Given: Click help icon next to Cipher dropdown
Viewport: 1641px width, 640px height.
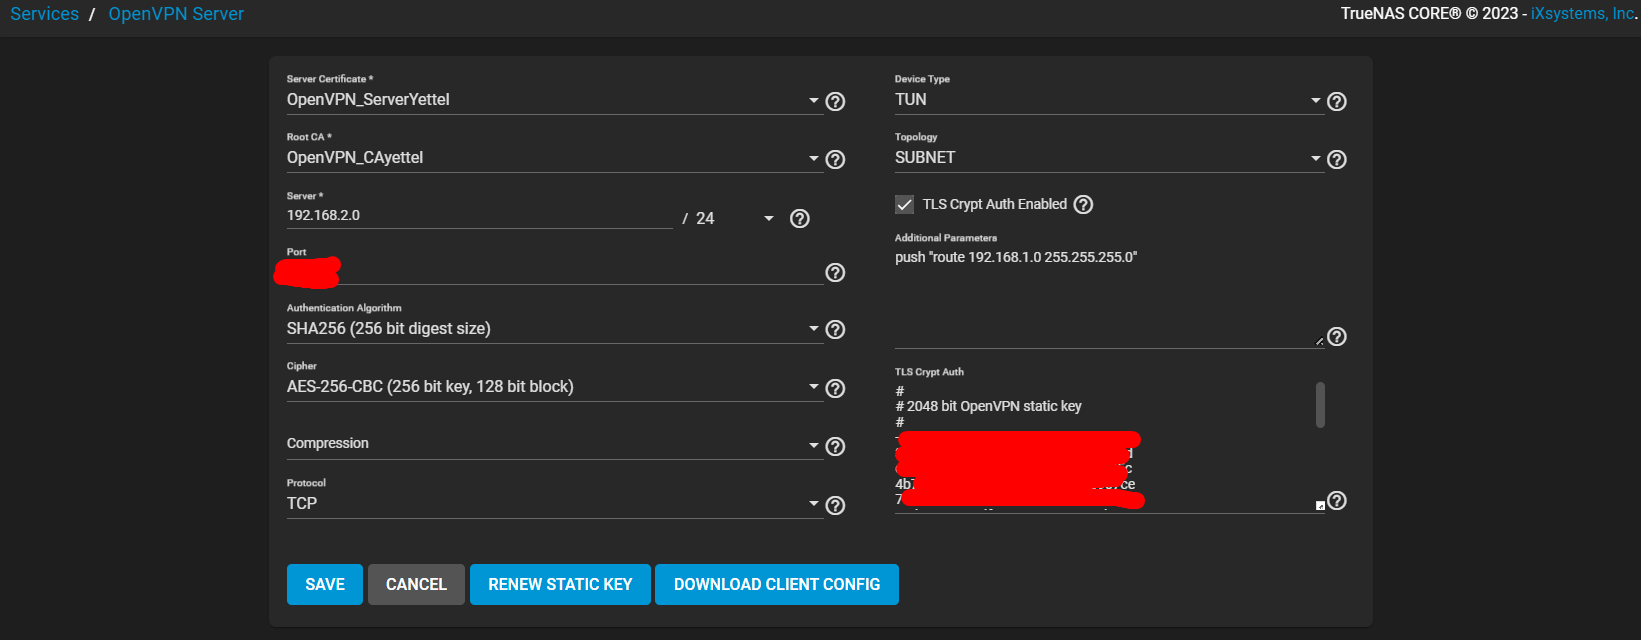Looking at the screenshot, I should coord(835,388).
